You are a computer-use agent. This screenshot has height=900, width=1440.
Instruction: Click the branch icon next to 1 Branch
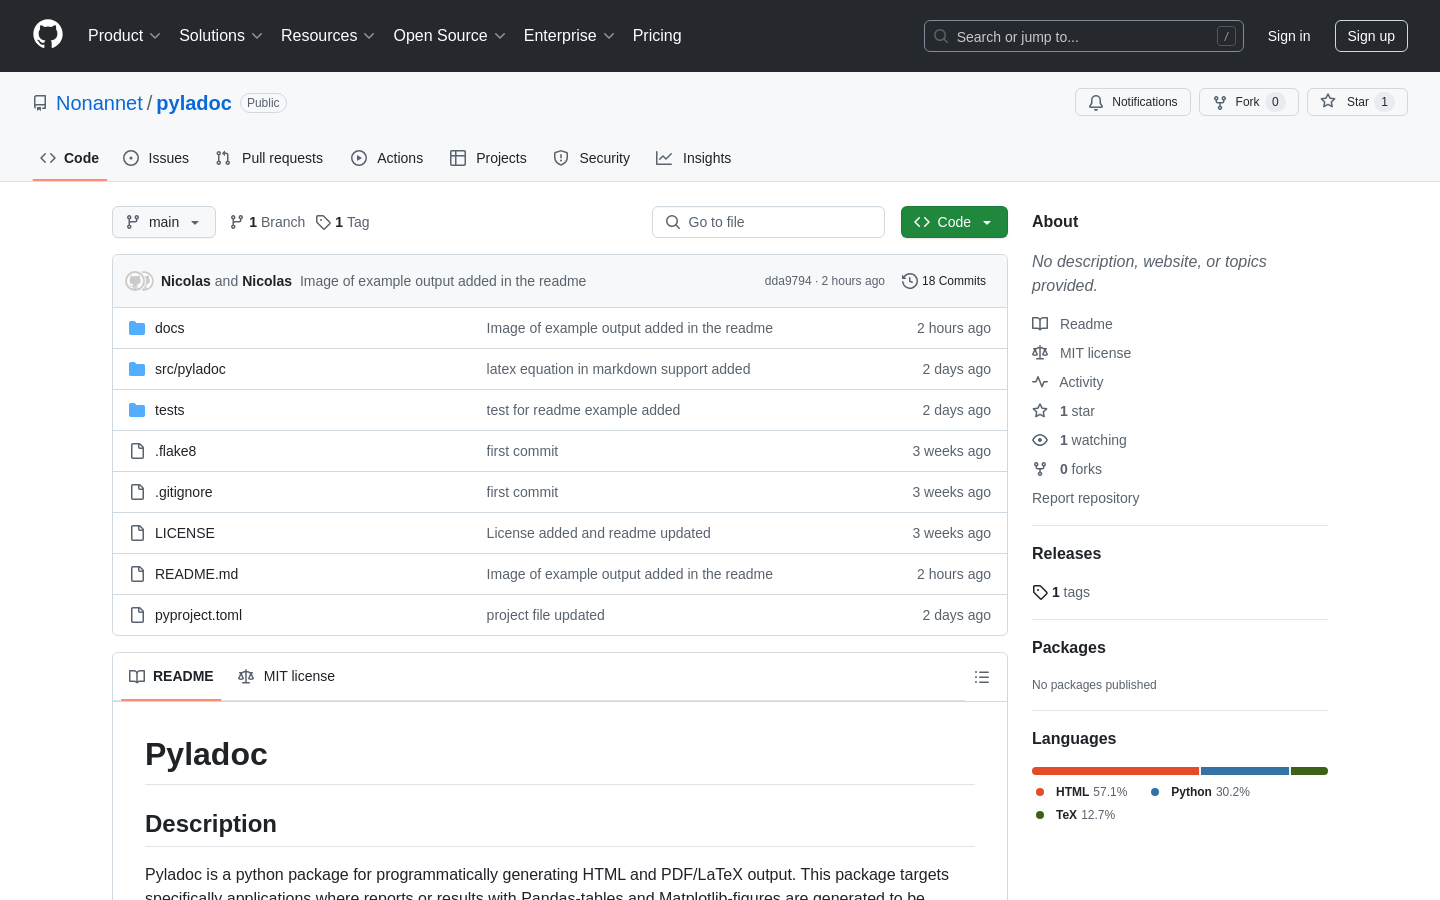point(237,222)
